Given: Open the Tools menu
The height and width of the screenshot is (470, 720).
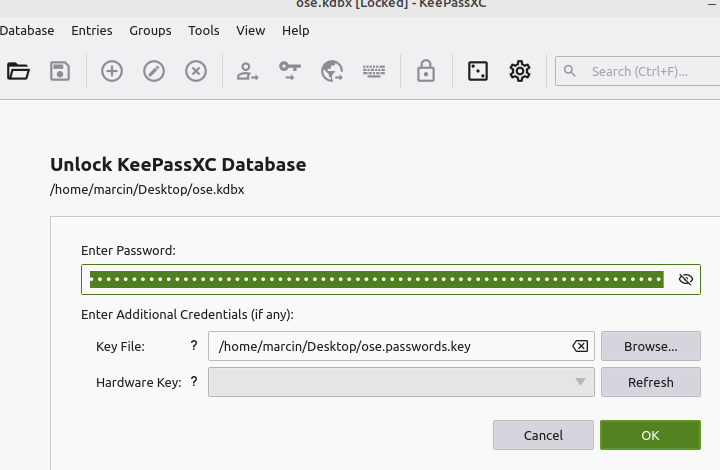Looking at the screenshot, I should click(204, 30).
